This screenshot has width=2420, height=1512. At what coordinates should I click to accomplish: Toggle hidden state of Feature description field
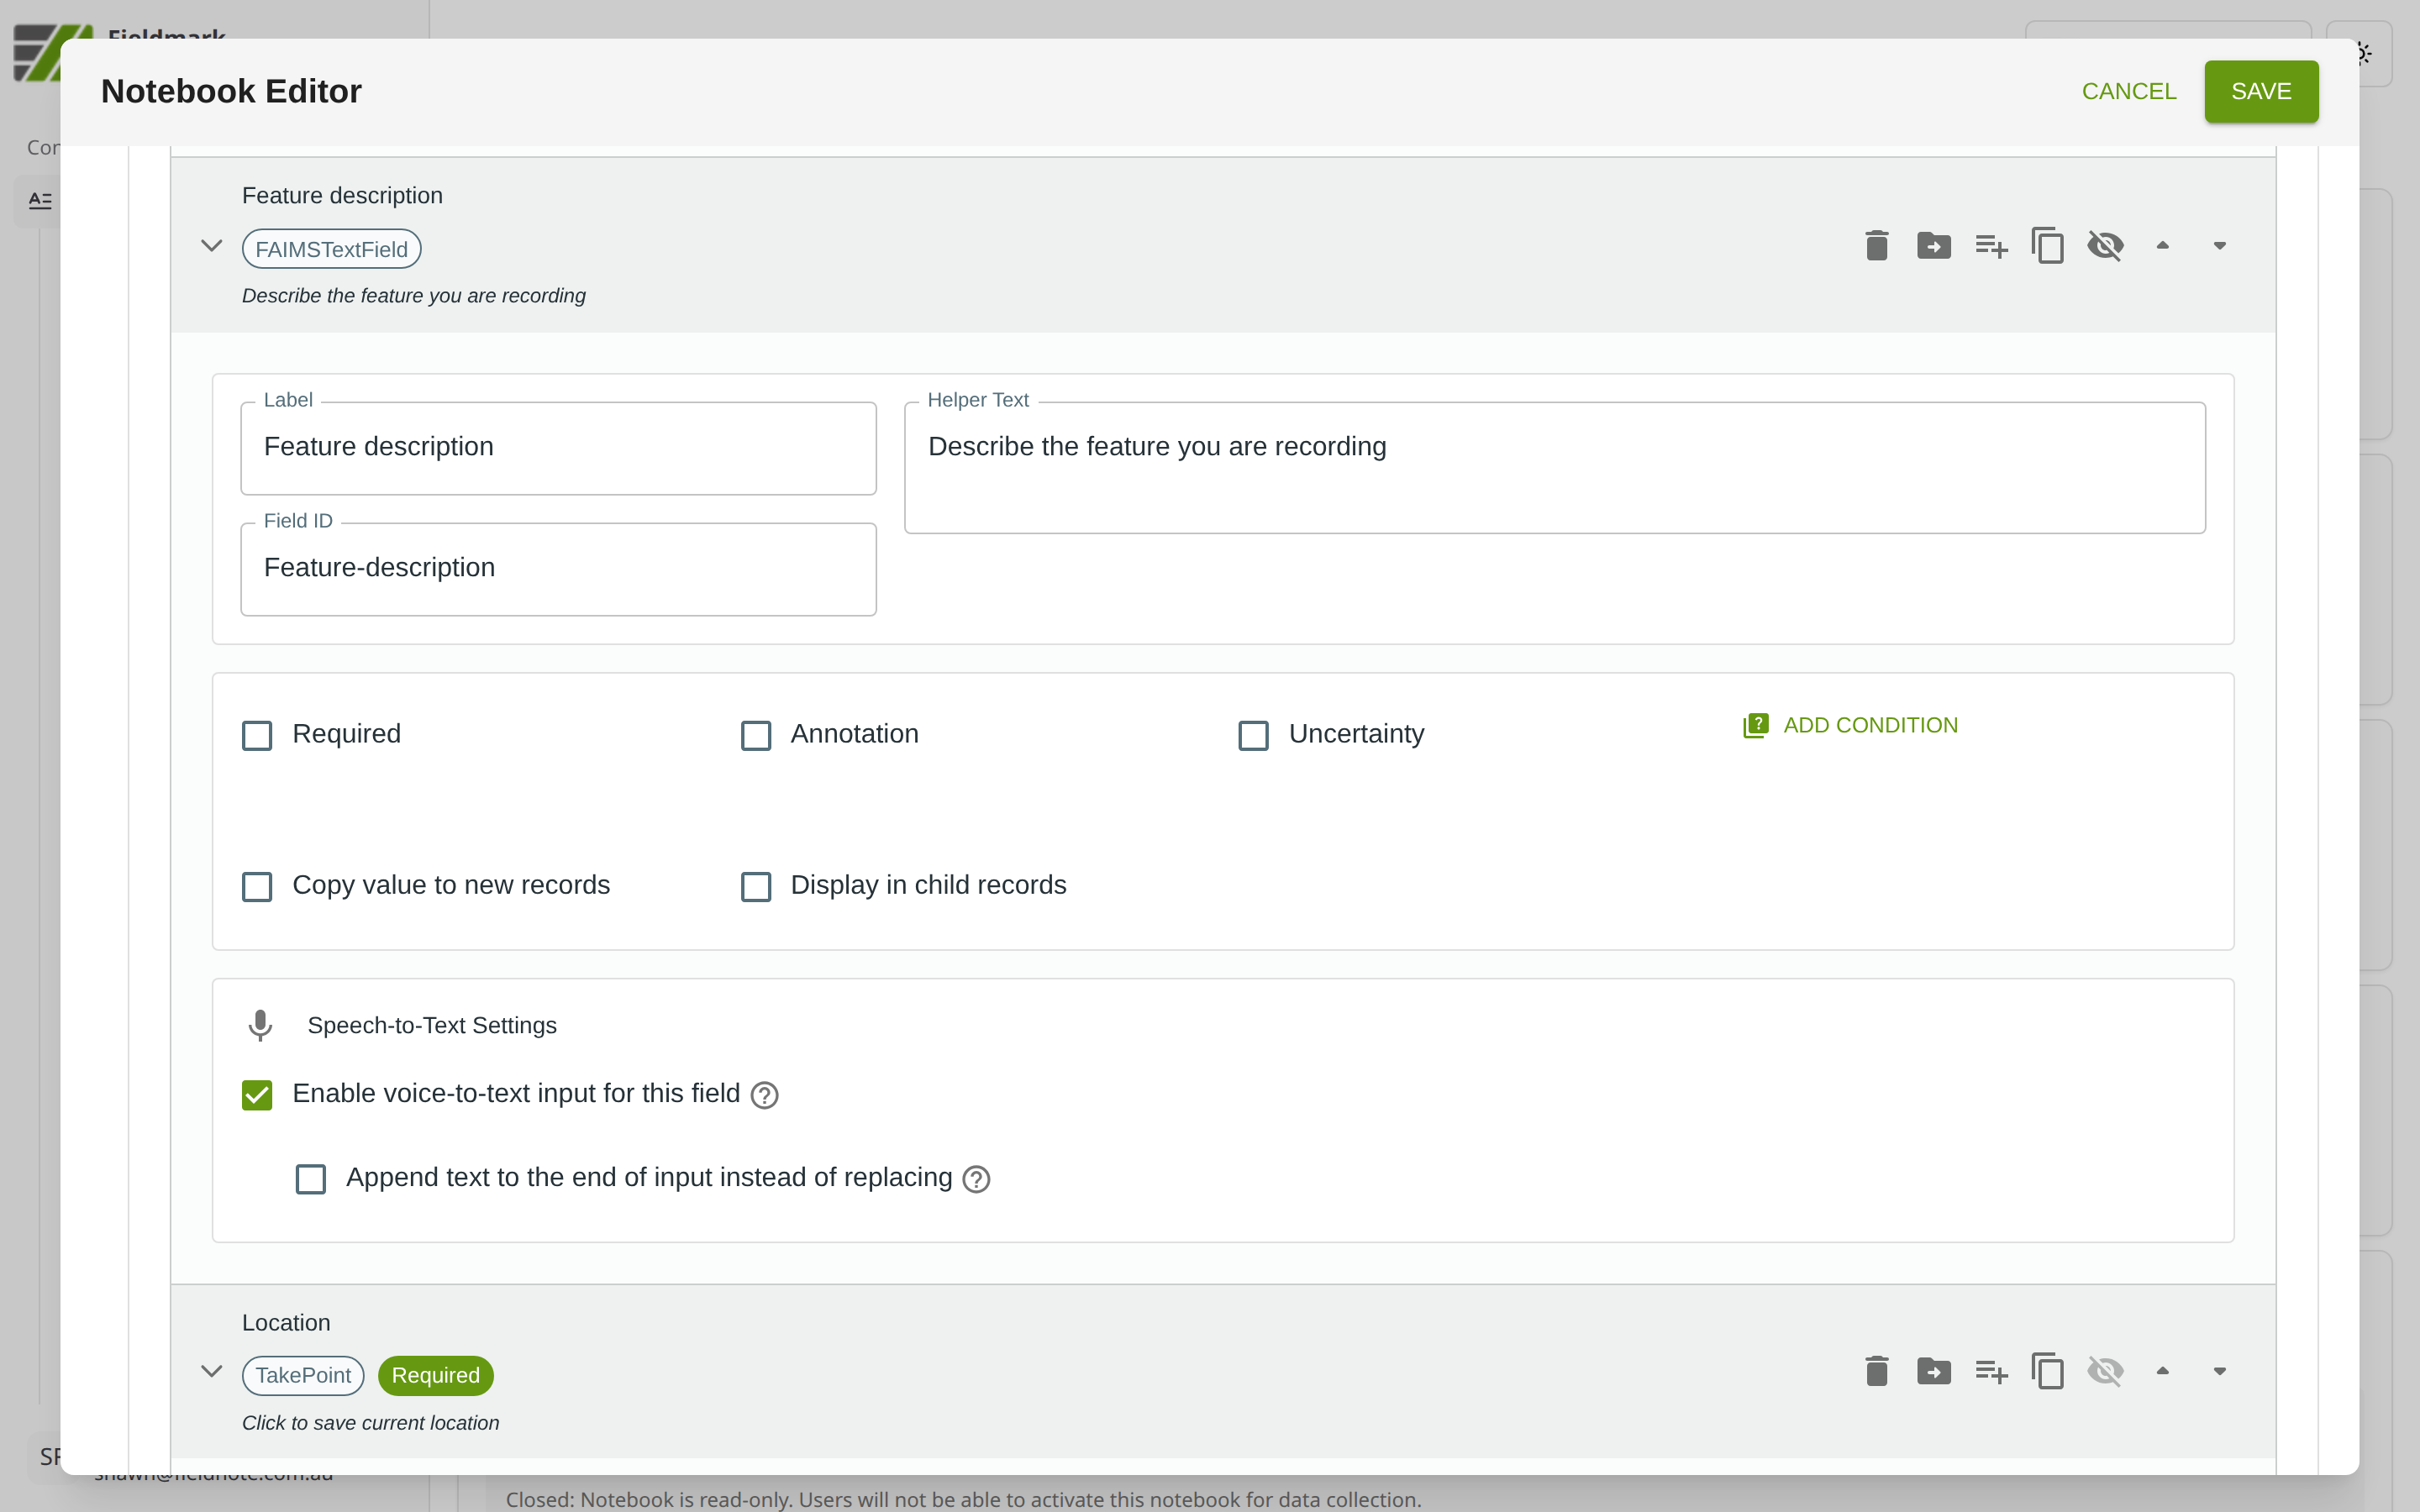2105,246
